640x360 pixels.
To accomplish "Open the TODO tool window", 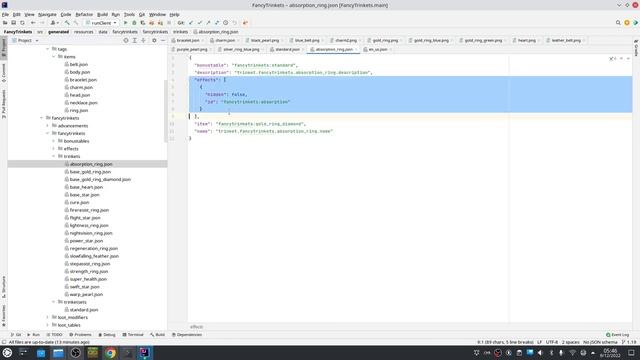I will pyautogui.click(x=54, y=335).
